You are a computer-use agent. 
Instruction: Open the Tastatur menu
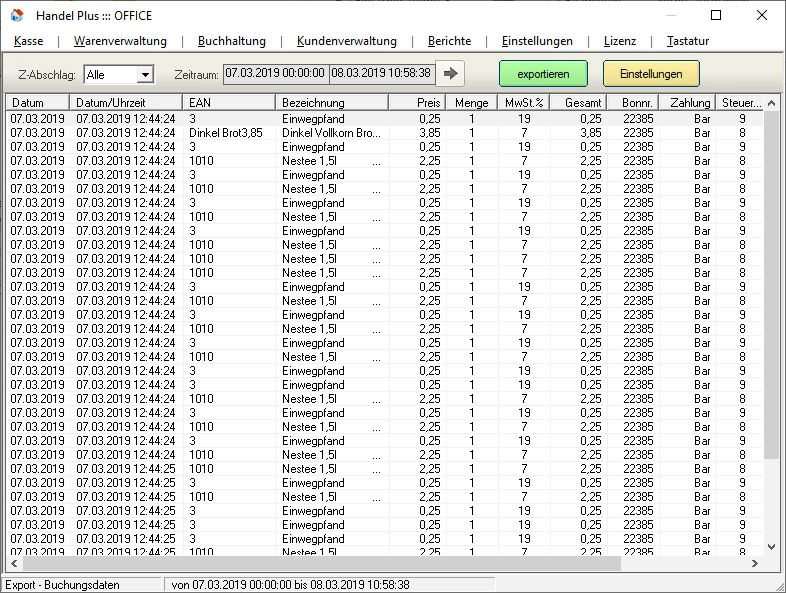coord(687,41)
